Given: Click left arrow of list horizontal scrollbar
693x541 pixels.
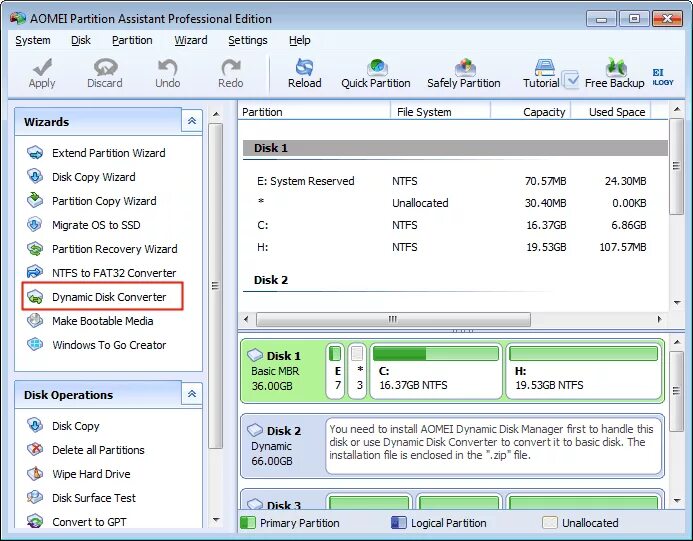Looking at the screenshot, I should tap(246, 319).
